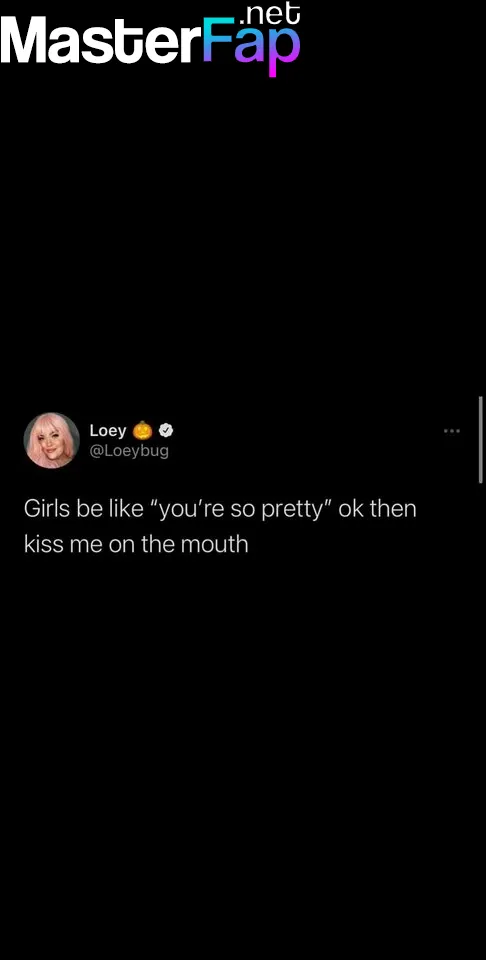The height and width of the screenshot is (960, 486).
Task: Click the verified checkmark badge
Action: coord(166,430)
